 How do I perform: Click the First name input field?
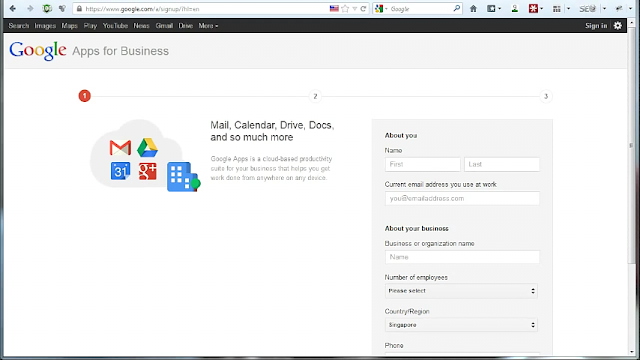point(422,164)
